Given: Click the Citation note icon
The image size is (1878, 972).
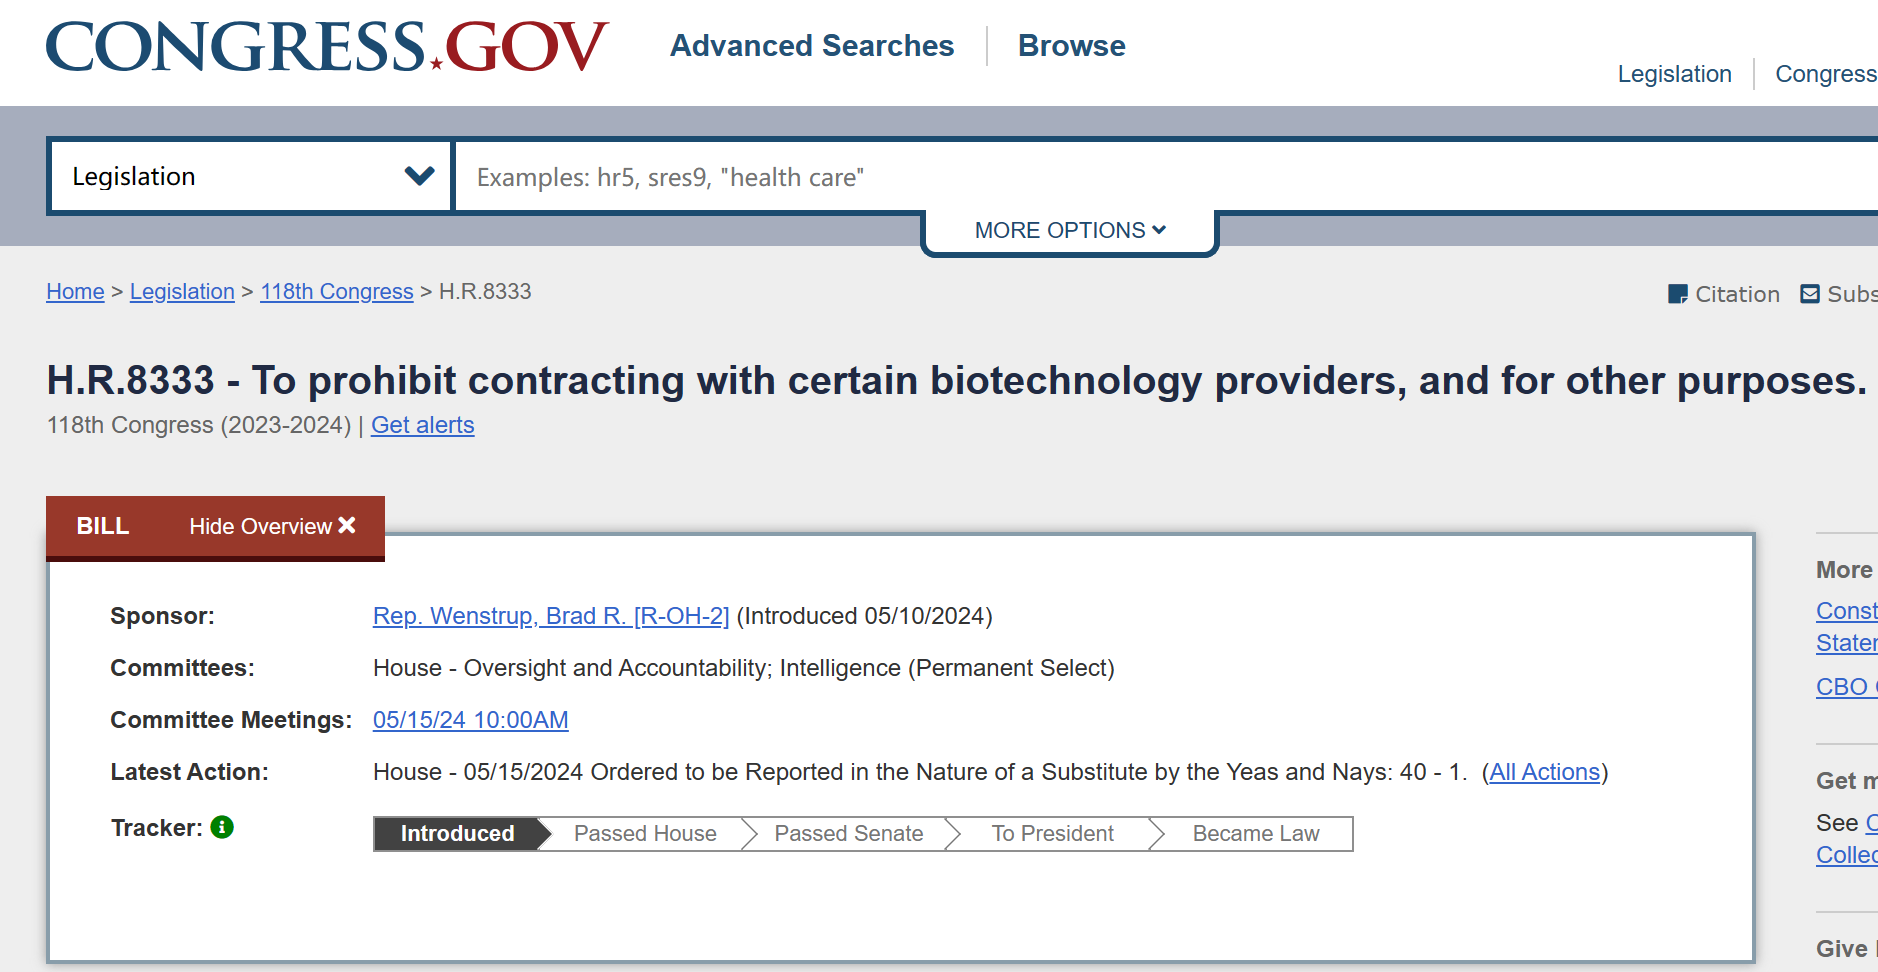Looking at the screenshot, I should coord(1677,294).
